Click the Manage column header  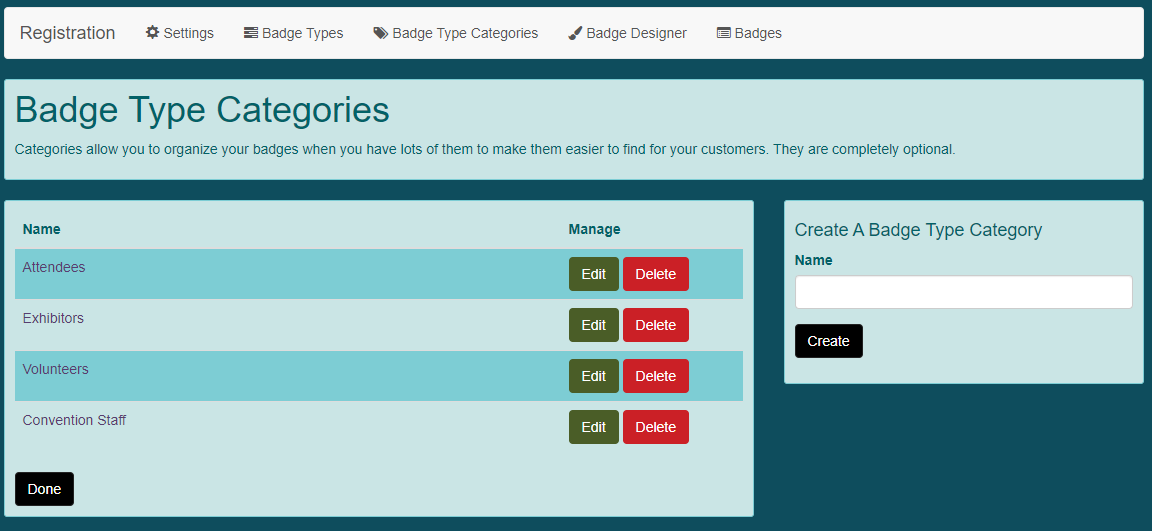pyautogui.click(x=594, y=229)
